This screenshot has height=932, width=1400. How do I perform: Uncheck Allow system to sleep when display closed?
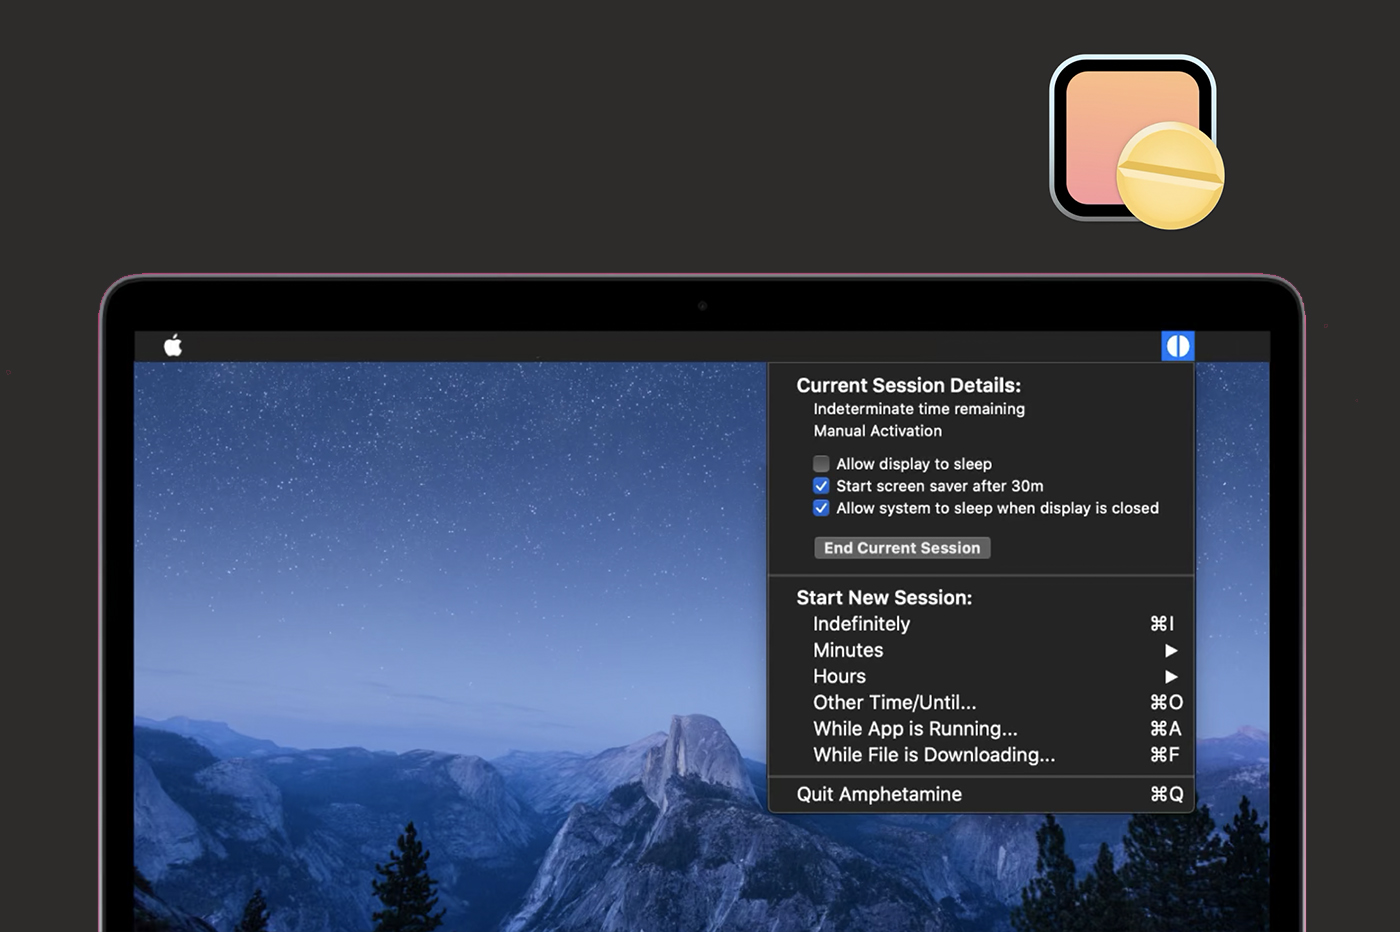(x=821, y=508)
